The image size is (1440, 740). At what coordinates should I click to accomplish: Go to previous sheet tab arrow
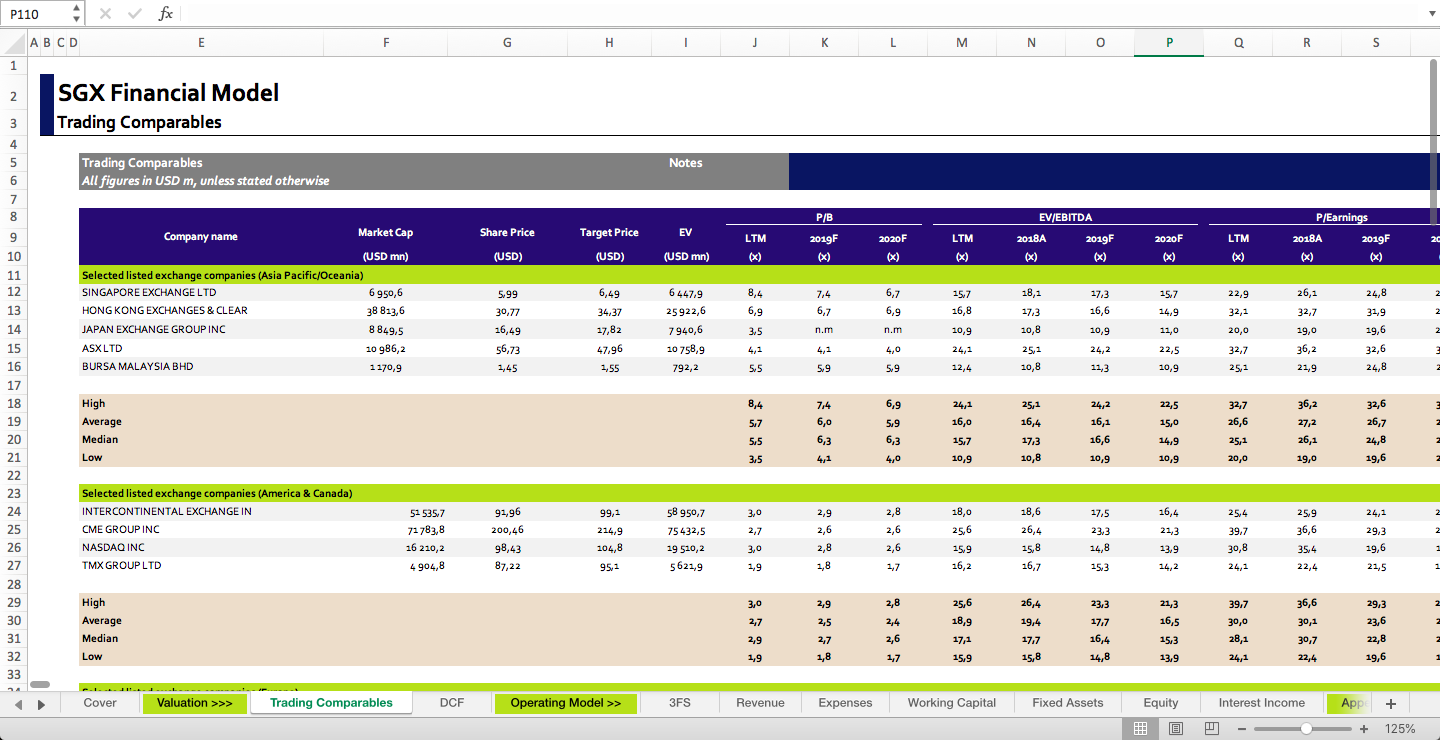pos(18,704)
